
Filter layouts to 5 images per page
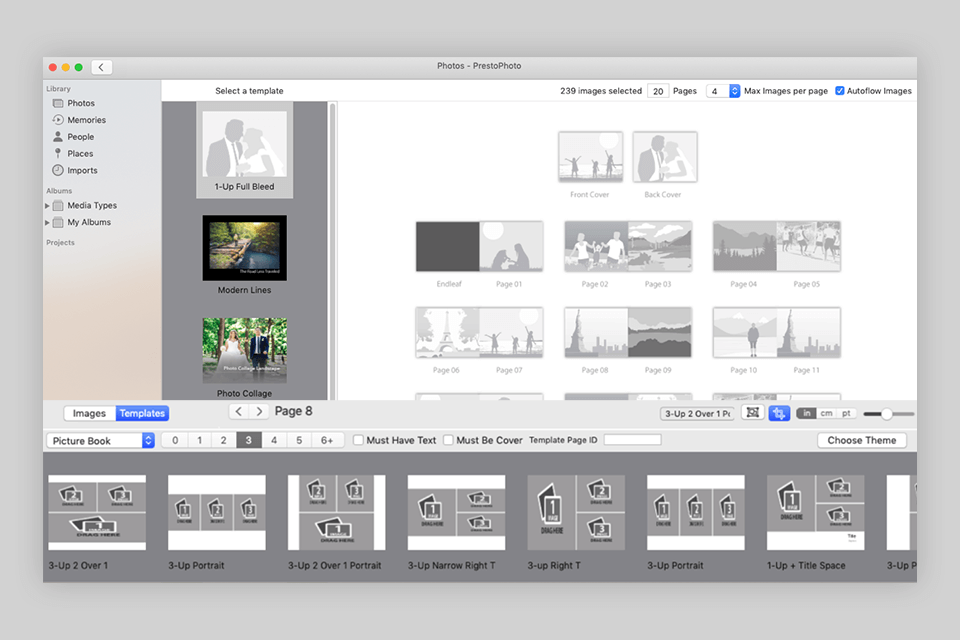click(x=297, y=440)
